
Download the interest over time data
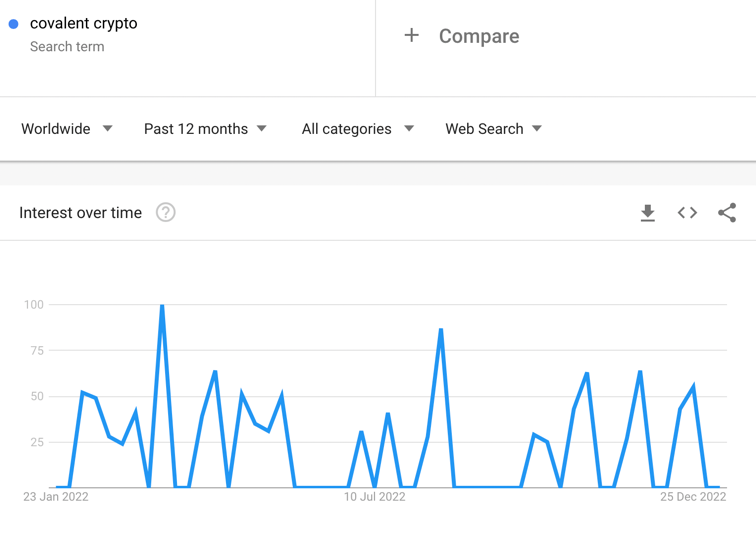click(648, 213)
